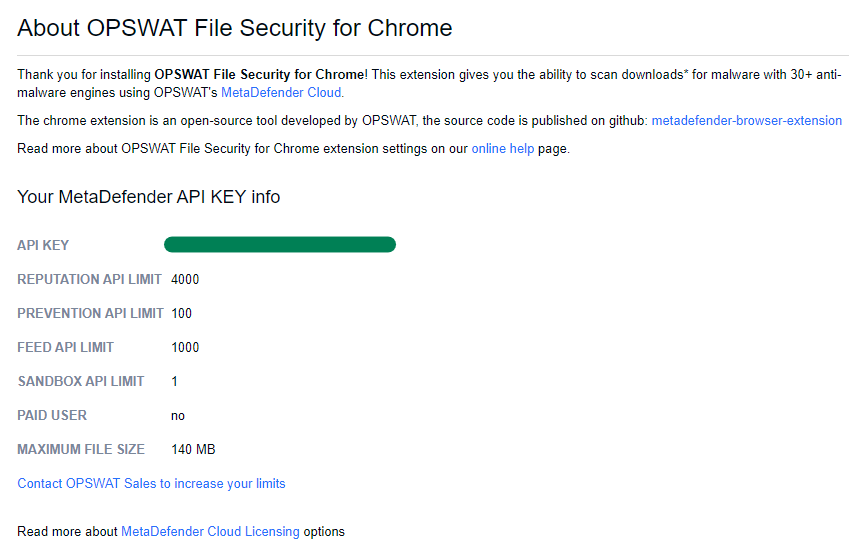Image resolution: width=862 pixels, height=553 pixels.
Task: Click the REPUTATION API LIMIT label
Action: 89,279
